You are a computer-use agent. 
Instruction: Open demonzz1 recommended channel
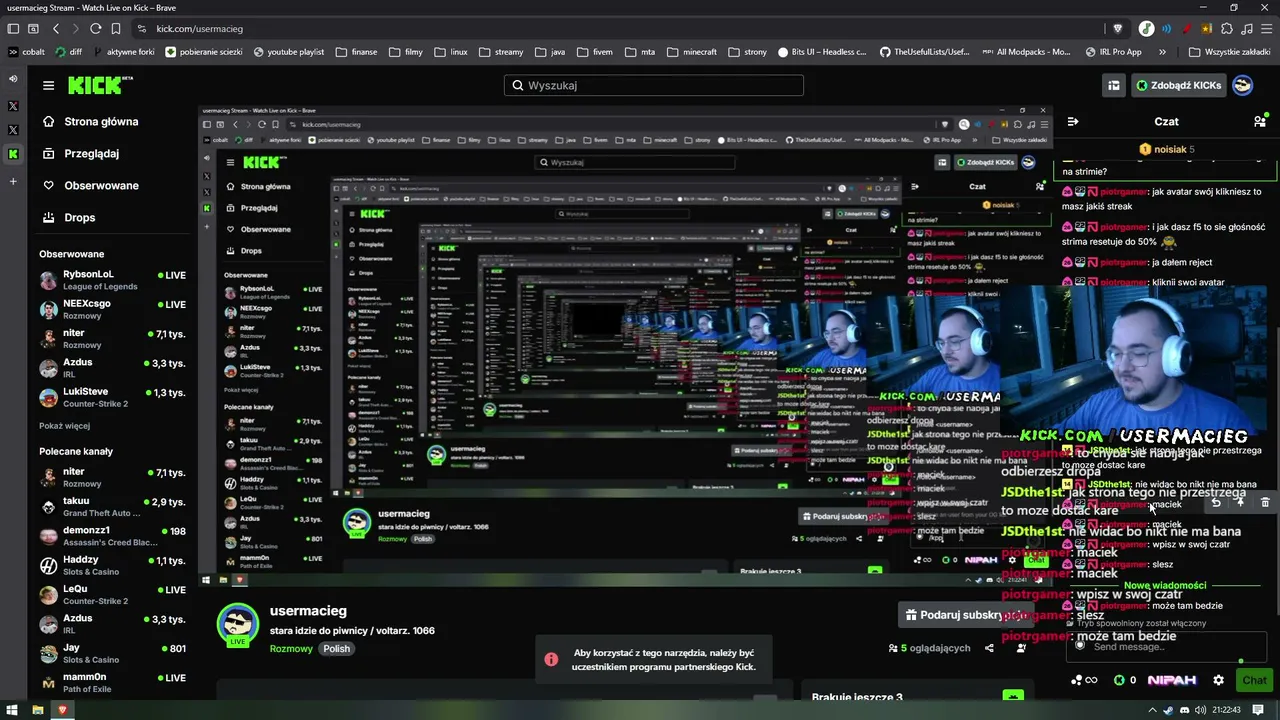[x=112, y=536]
